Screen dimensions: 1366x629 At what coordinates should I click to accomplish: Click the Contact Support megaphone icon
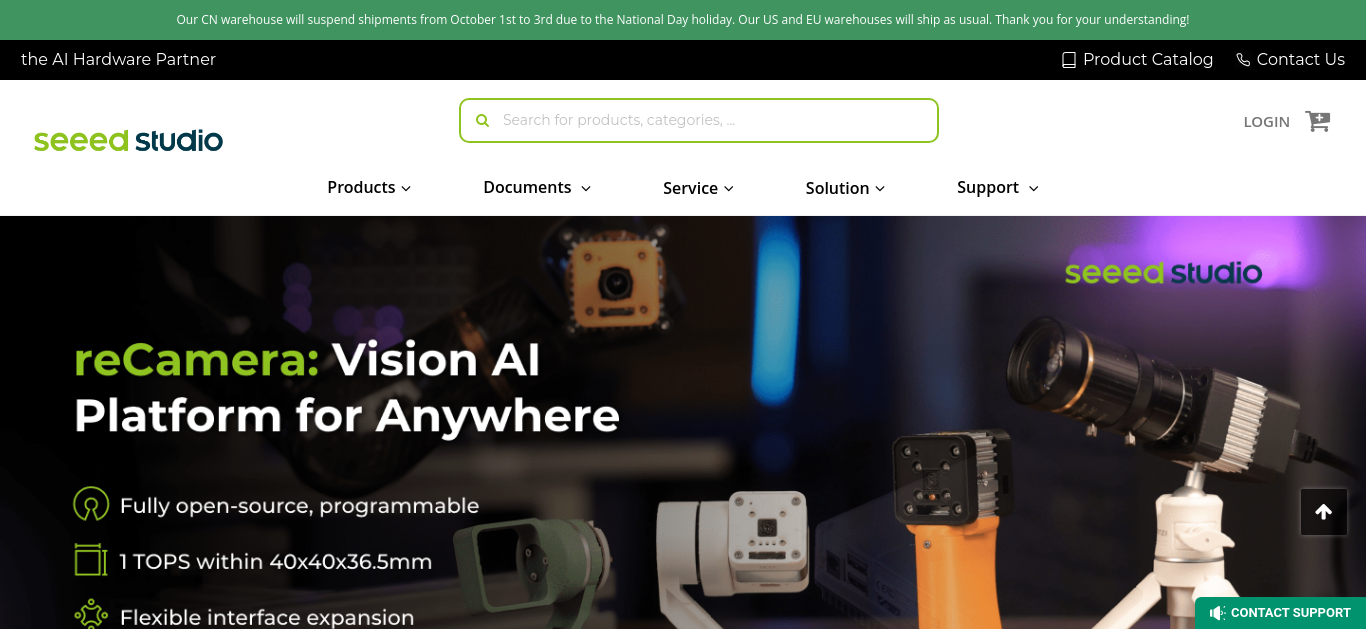click(1217, 613)
